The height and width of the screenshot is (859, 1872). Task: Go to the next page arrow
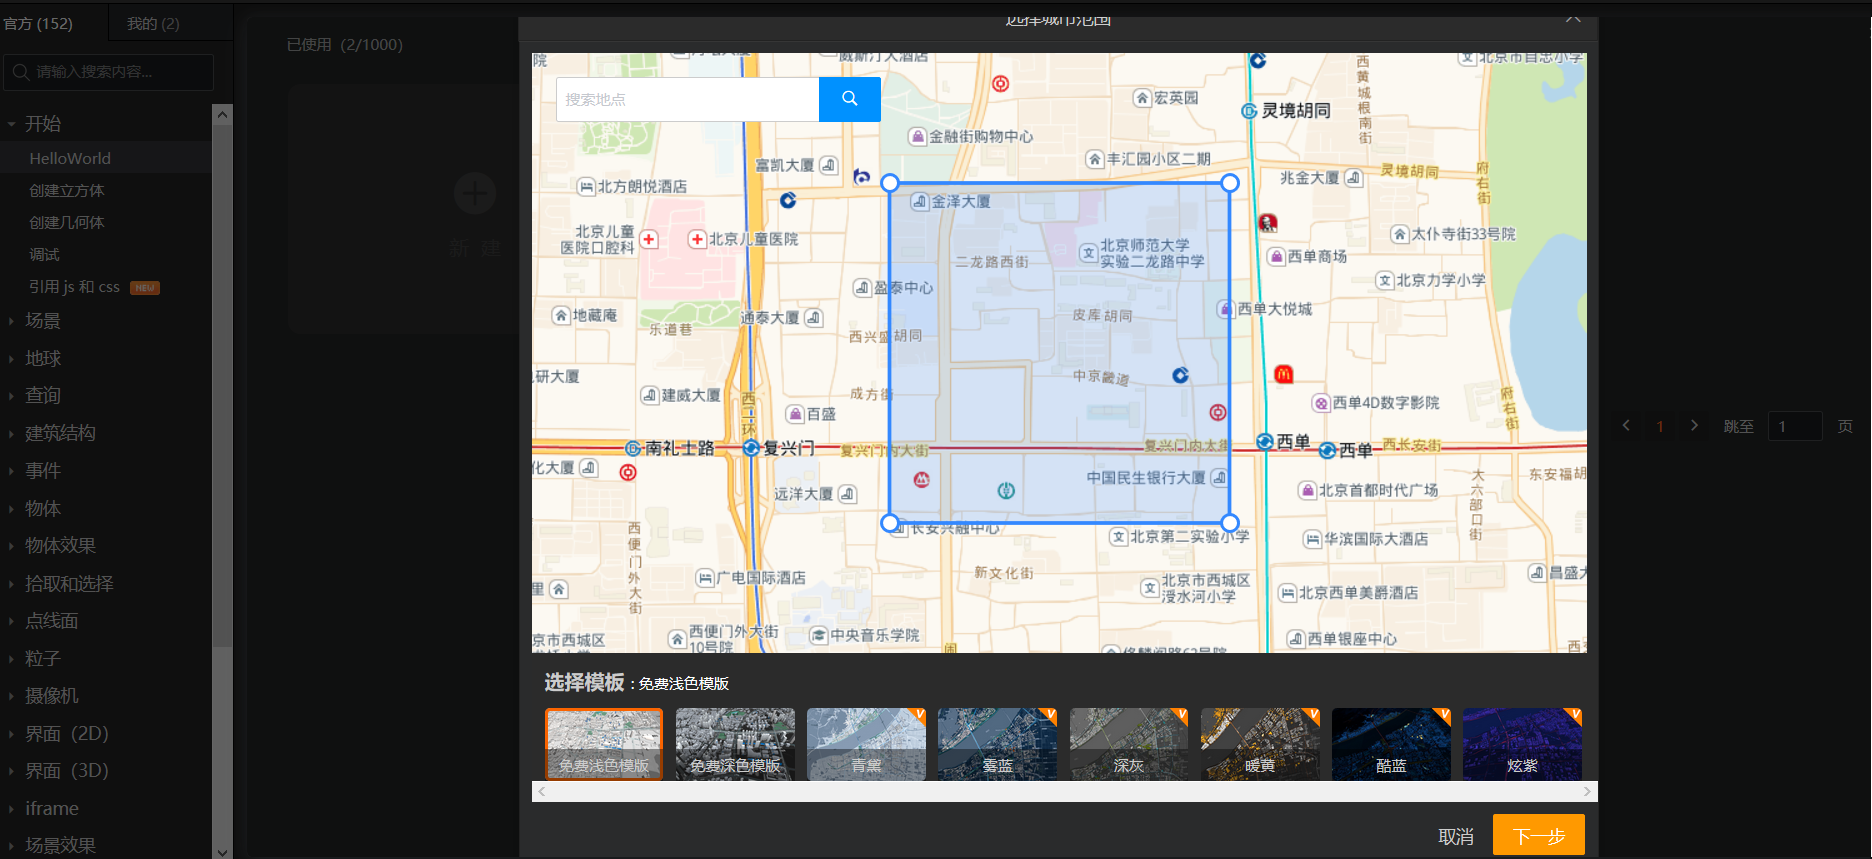pyautogui.click(x=1694, y=426)
